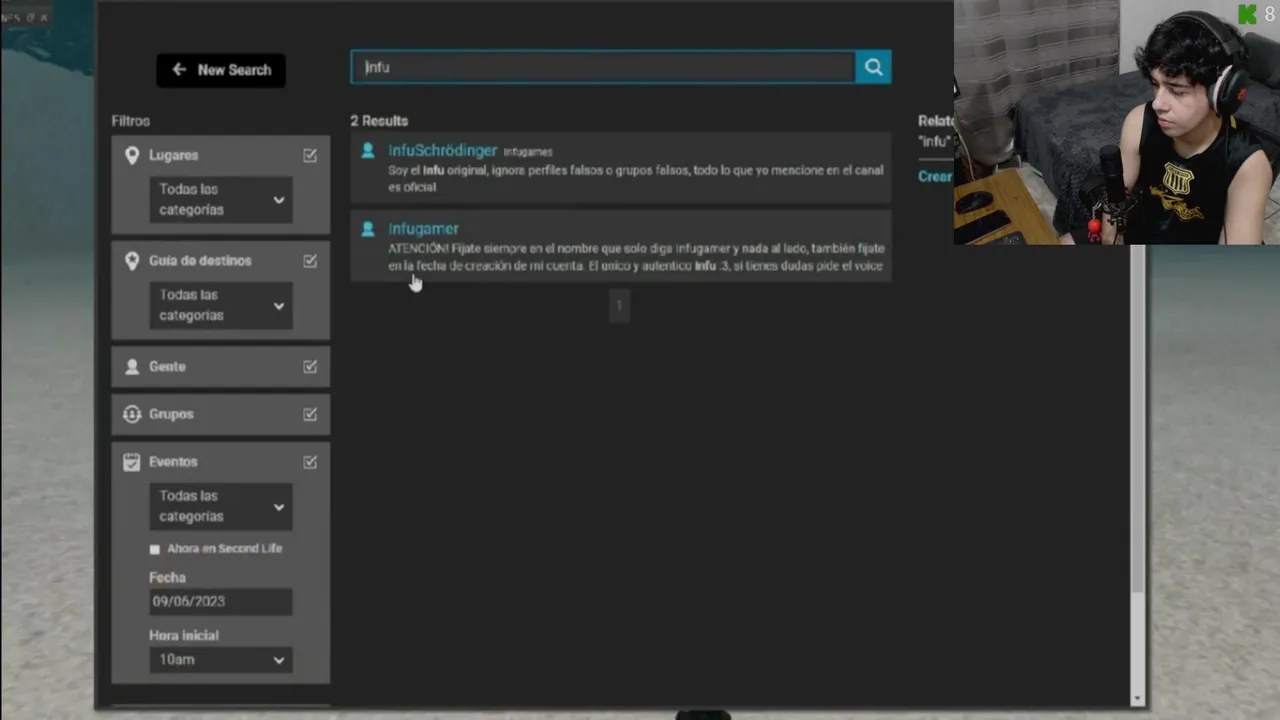Screen dimensions: 1280x720
Task: Click the scrollbar down arrow
Action: pos(1137,699)
